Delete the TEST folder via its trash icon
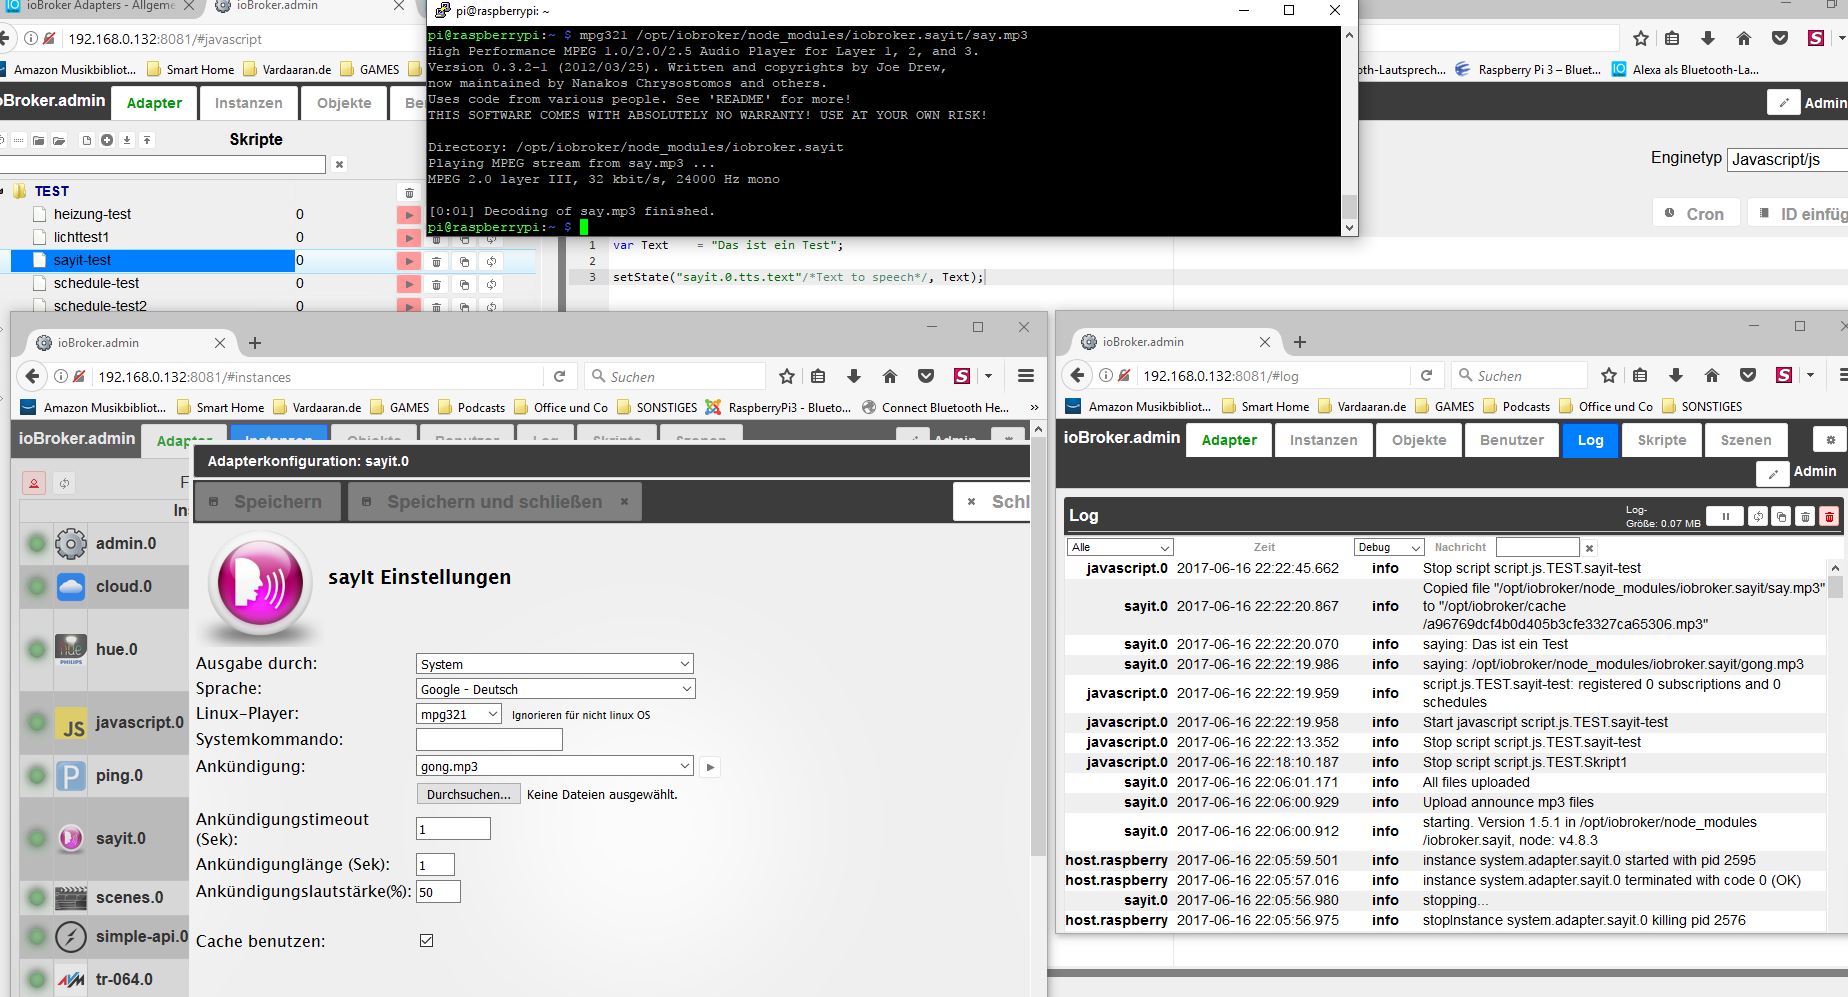Image resolution: width=1848 pixels, height=997 pixels. point(409,192)
